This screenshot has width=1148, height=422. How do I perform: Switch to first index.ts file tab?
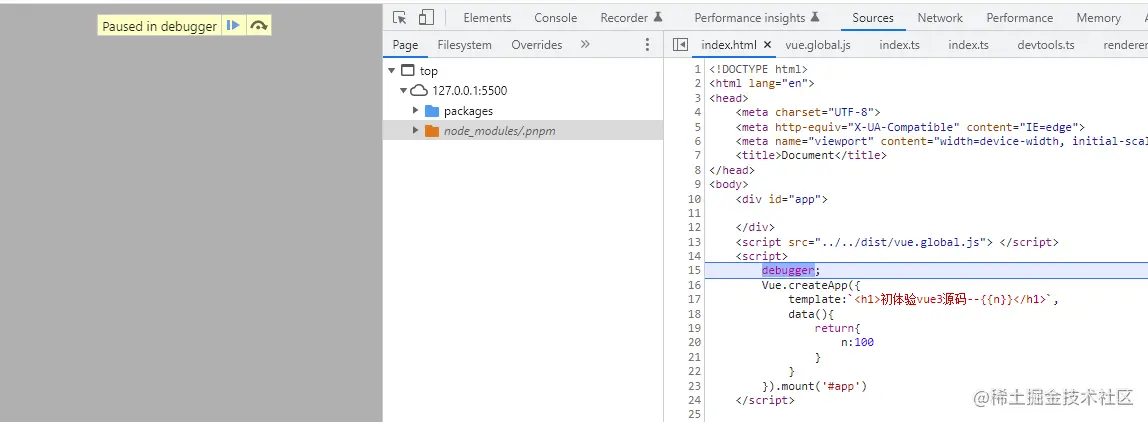tap(900, 45)
